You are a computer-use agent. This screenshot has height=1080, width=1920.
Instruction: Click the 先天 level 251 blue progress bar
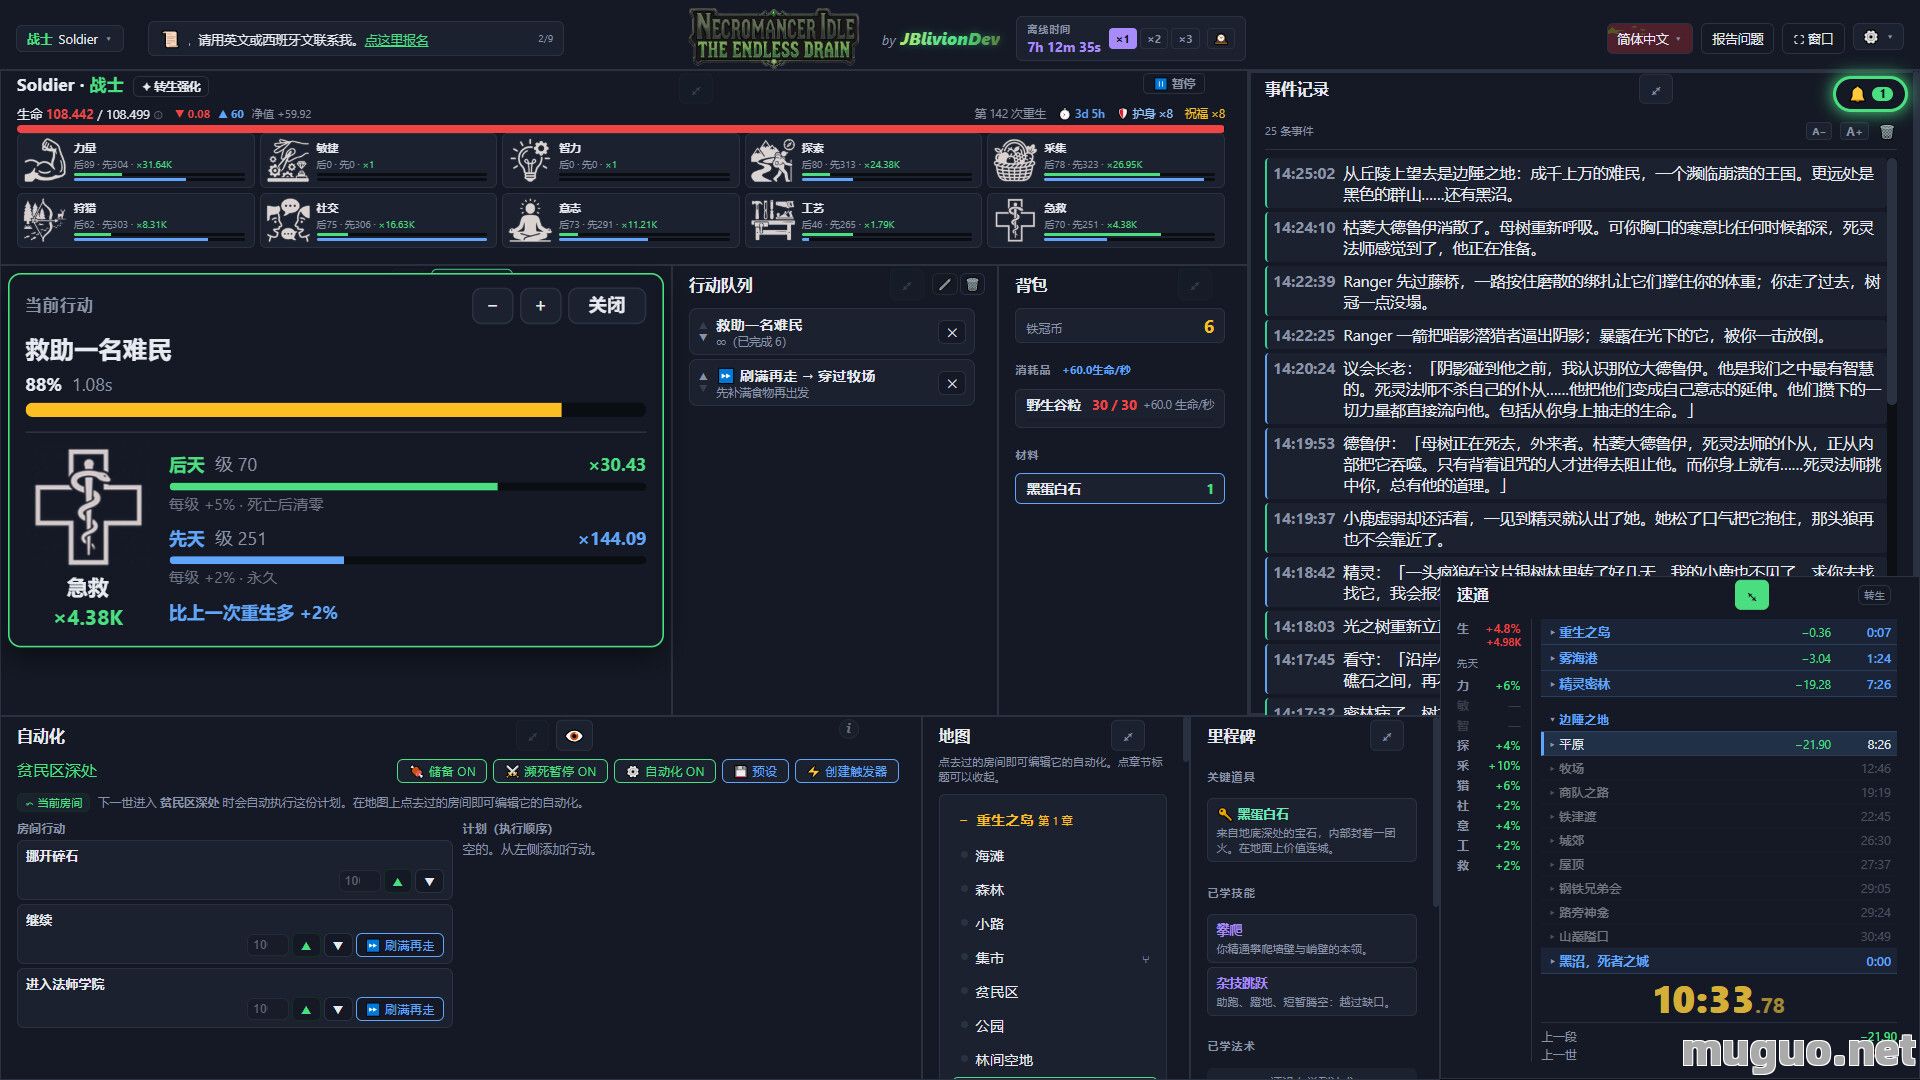407,561
